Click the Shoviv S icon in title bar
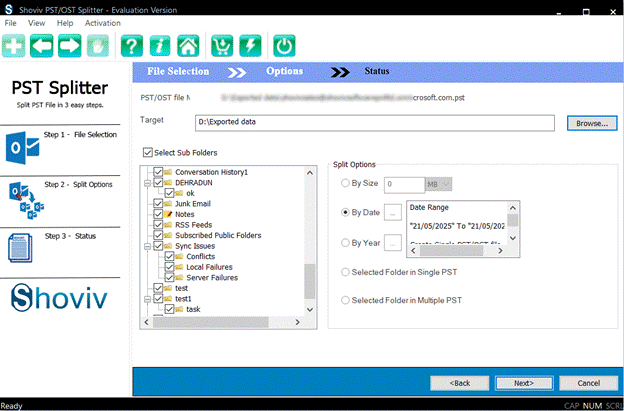Screen dimensions: 624x411 (8, 10)
